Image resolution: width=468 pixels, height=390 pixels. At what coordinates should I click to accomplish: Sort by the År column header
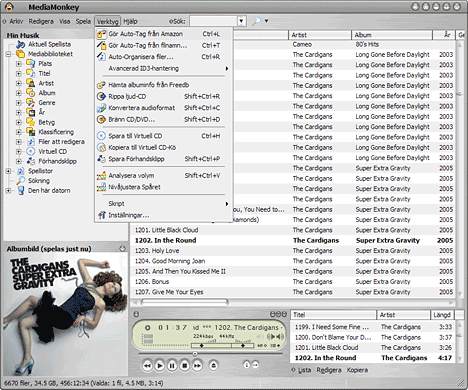tap(445, 35)
